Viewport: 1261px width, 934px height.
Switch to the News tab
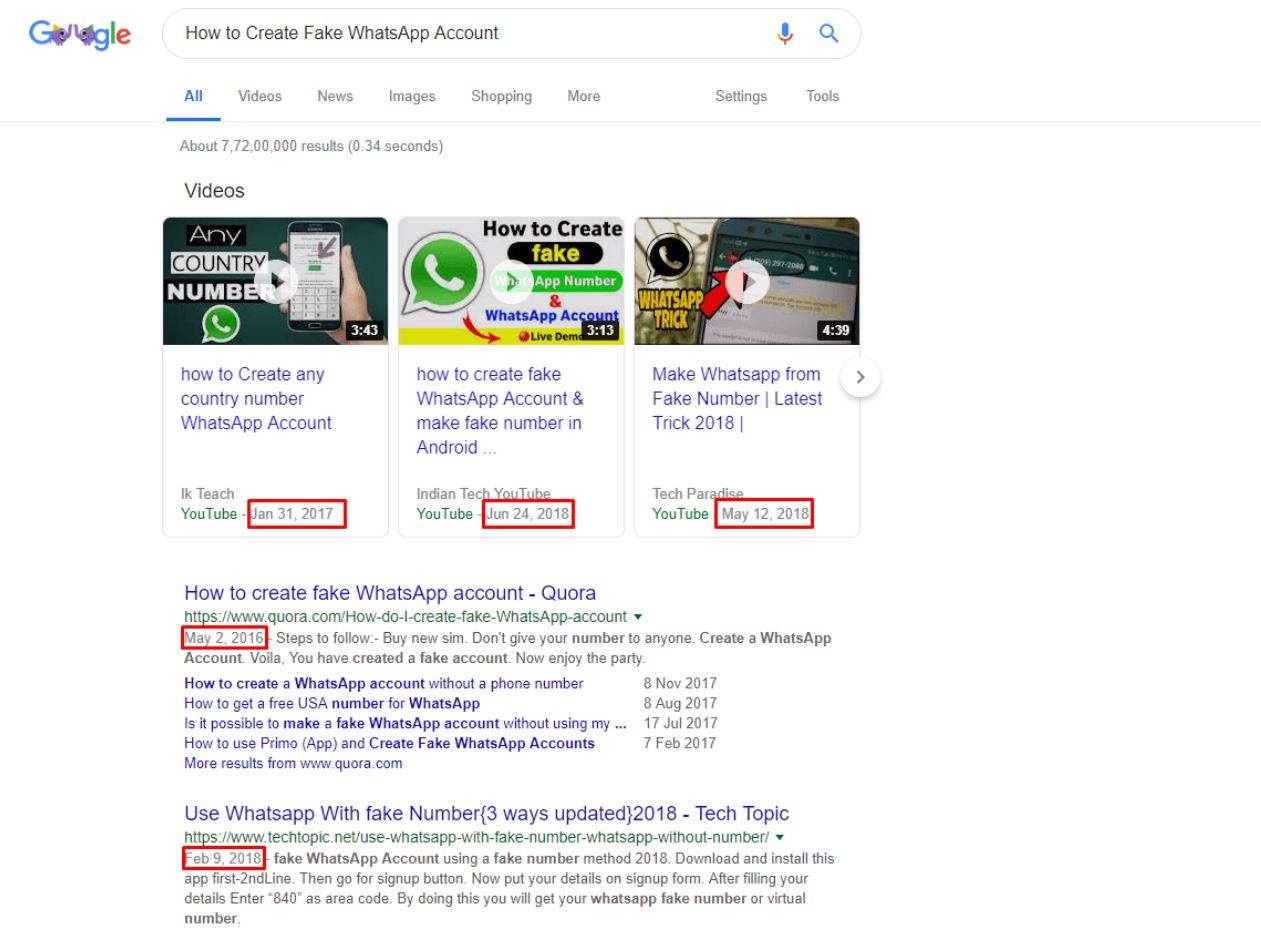click(x=335, y=97)
